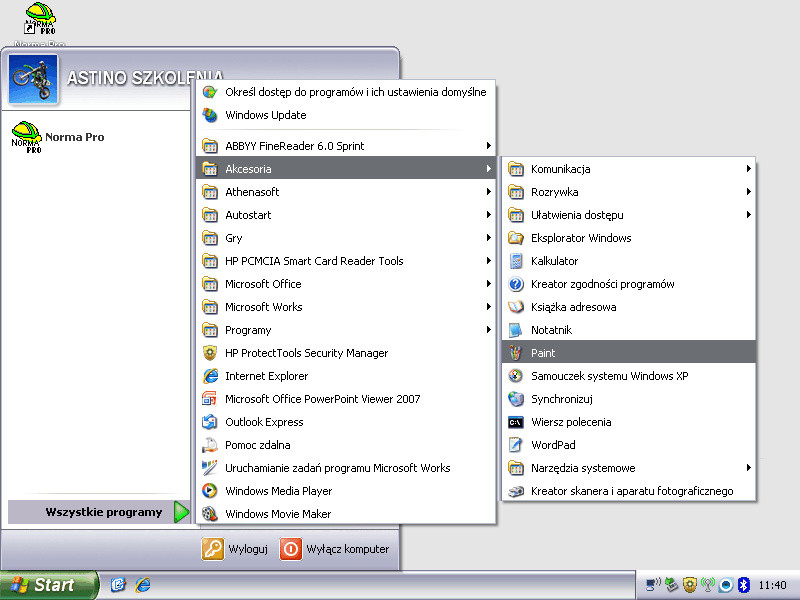Launch Kalkulator
Viewport: 800px width, 600px height.
[629, 261]
